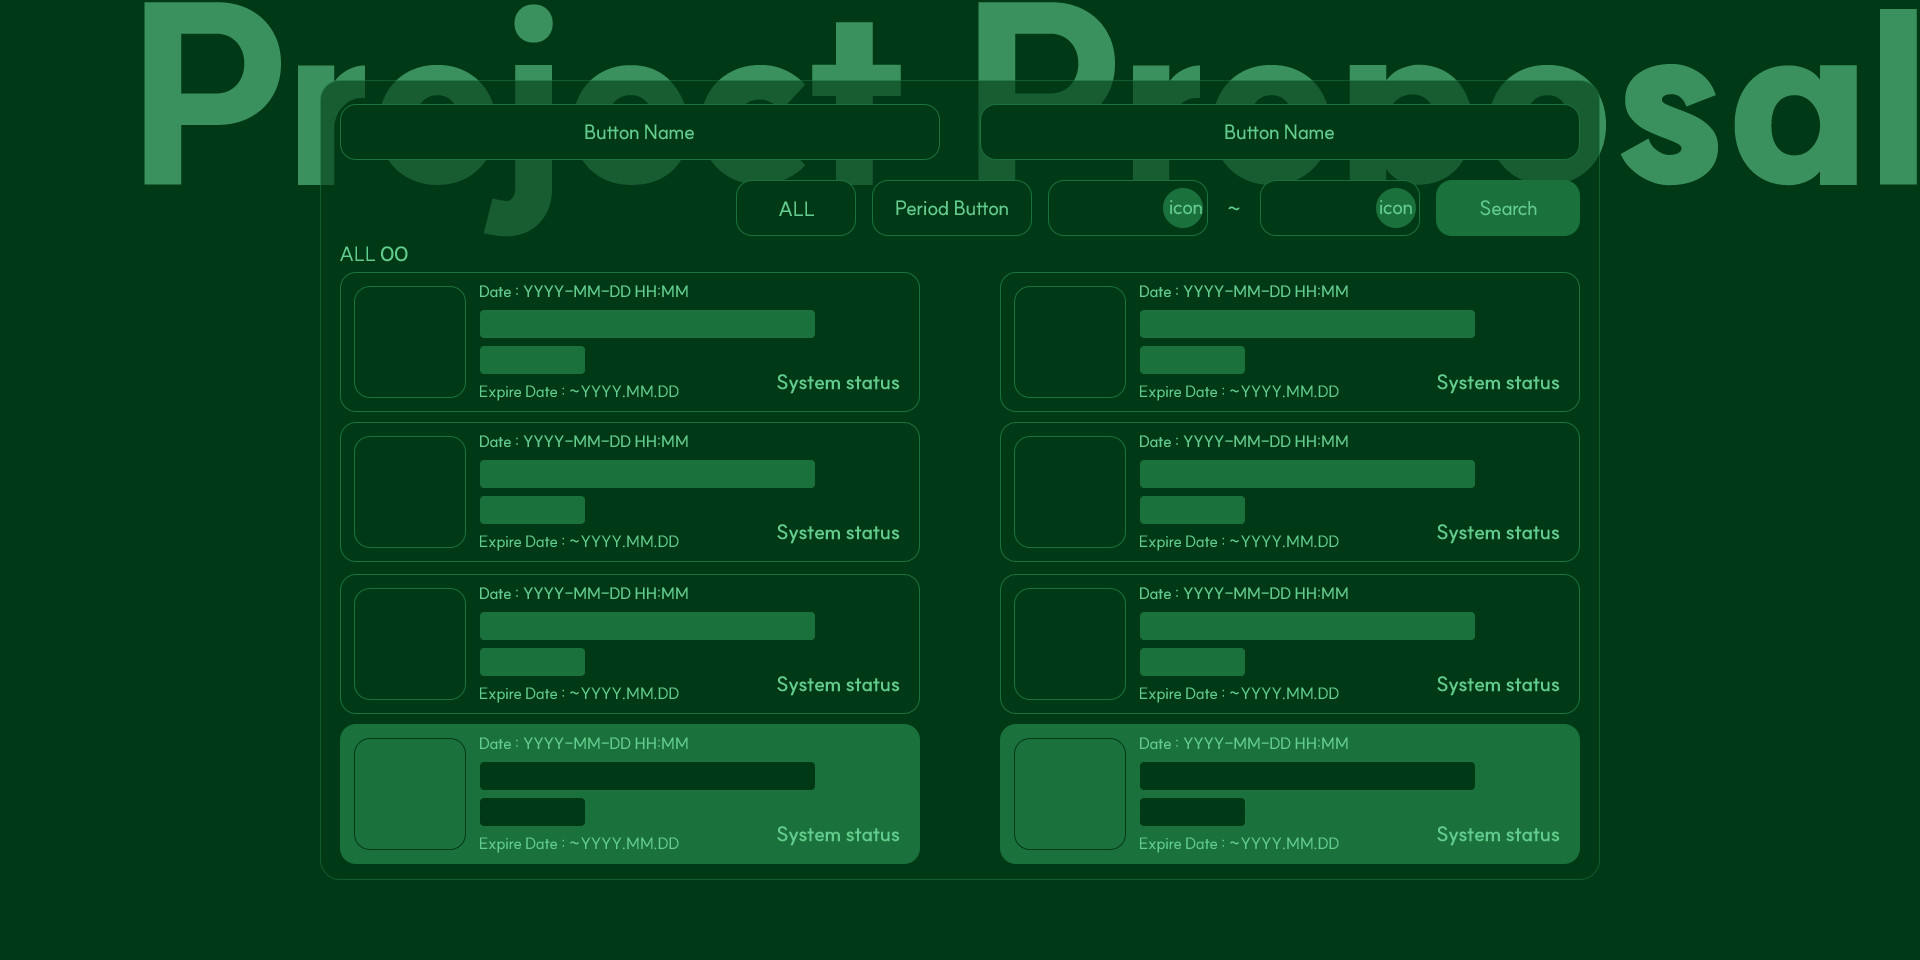This screenshot has height=960, width=1920.
Task: Click the short tag bar in the top-right card
Action: 1192,360
